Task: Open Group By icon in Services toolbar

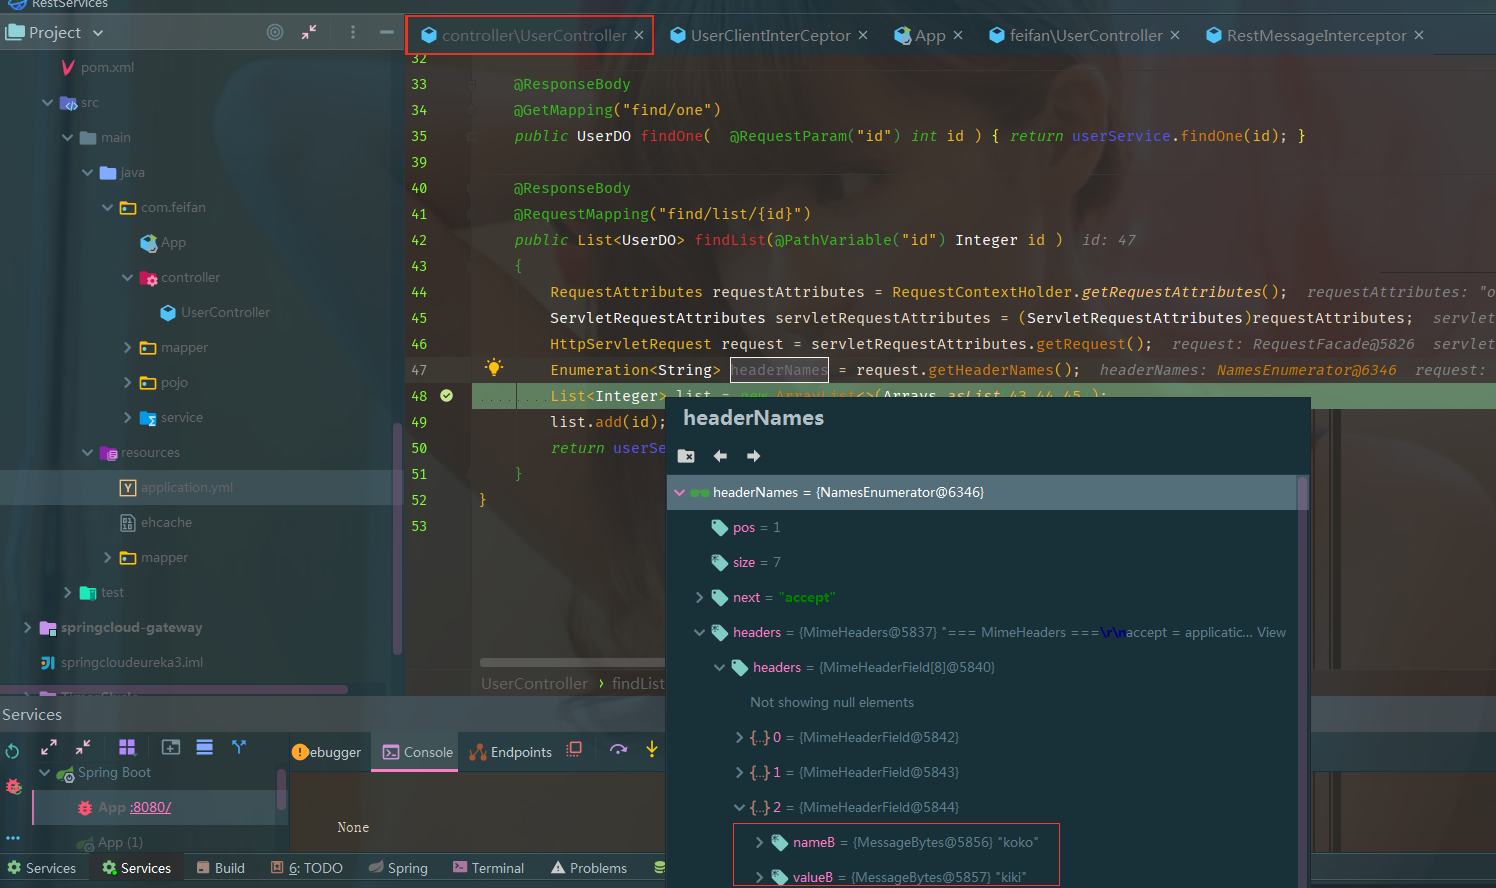Action: point(127,747)
